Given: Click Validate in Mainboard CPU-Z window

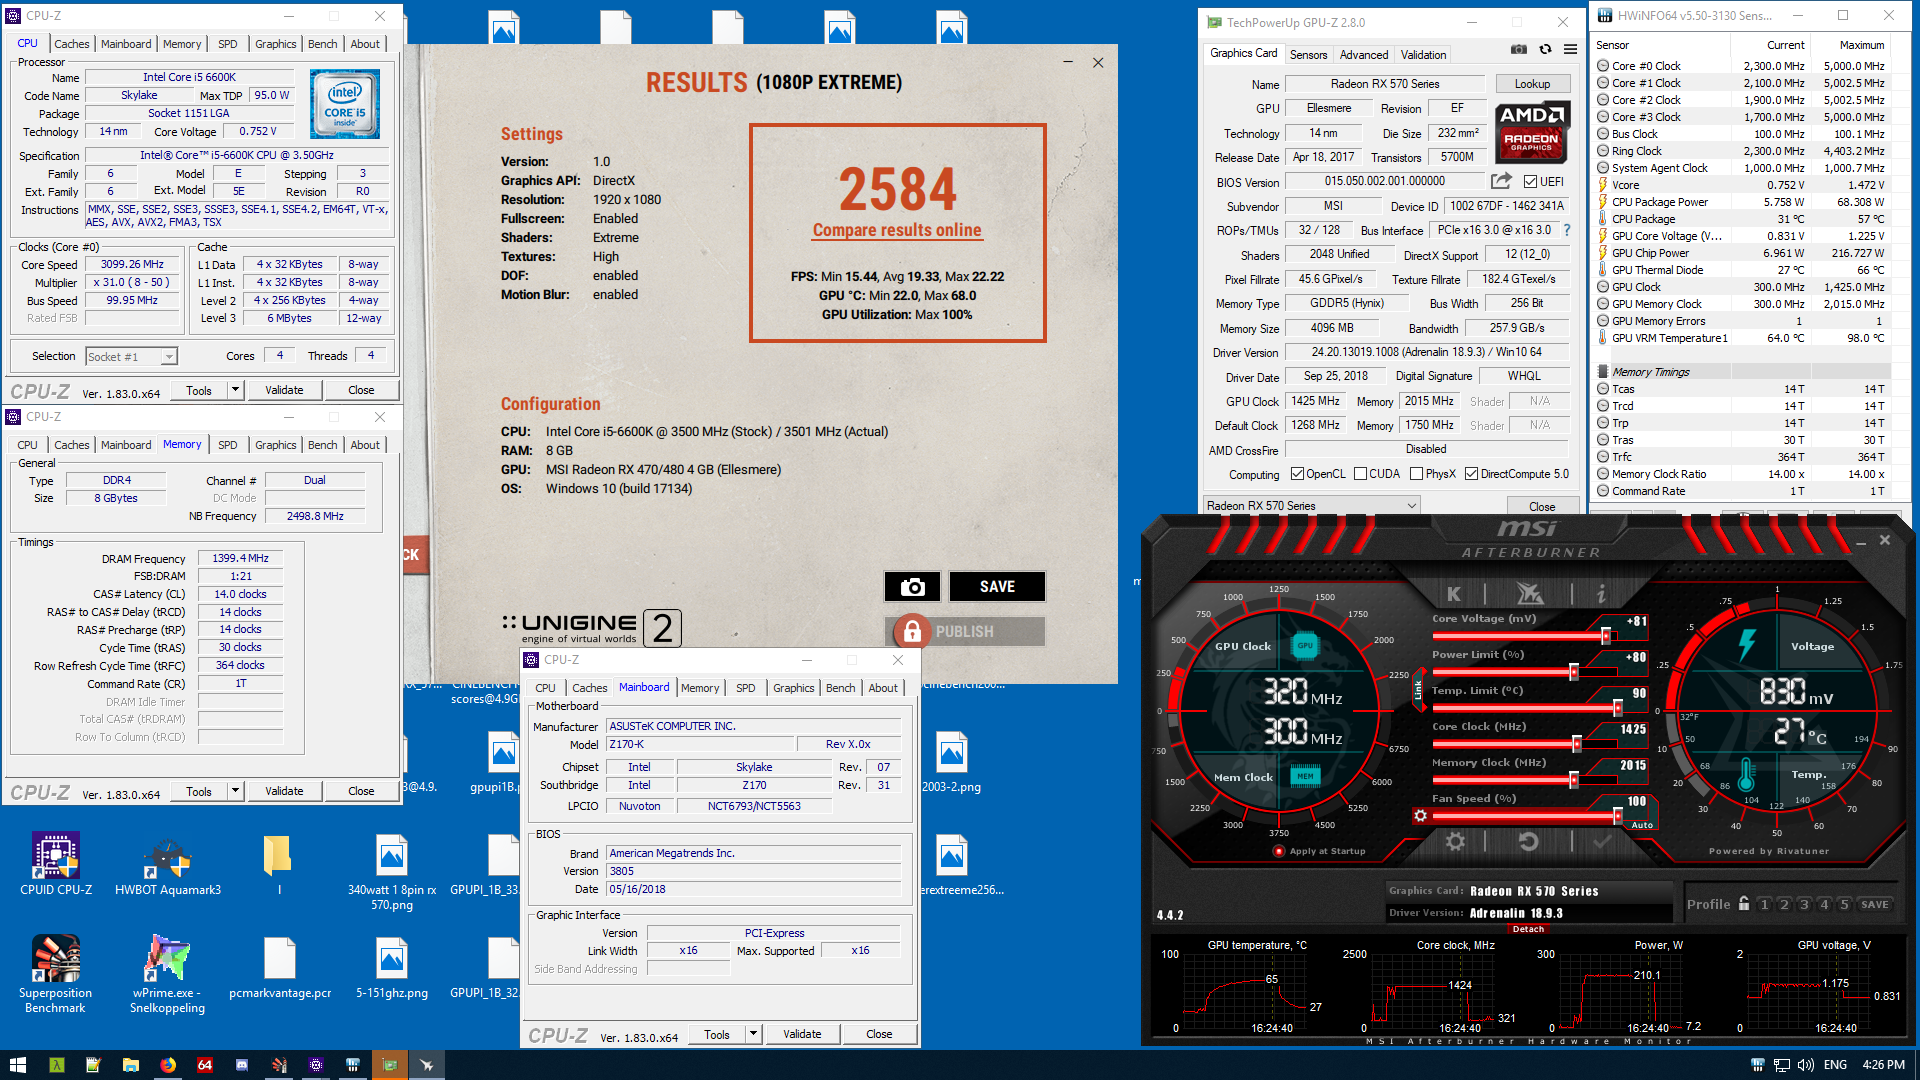Looking at the screenshot, I should click(x=802, y=1034).
